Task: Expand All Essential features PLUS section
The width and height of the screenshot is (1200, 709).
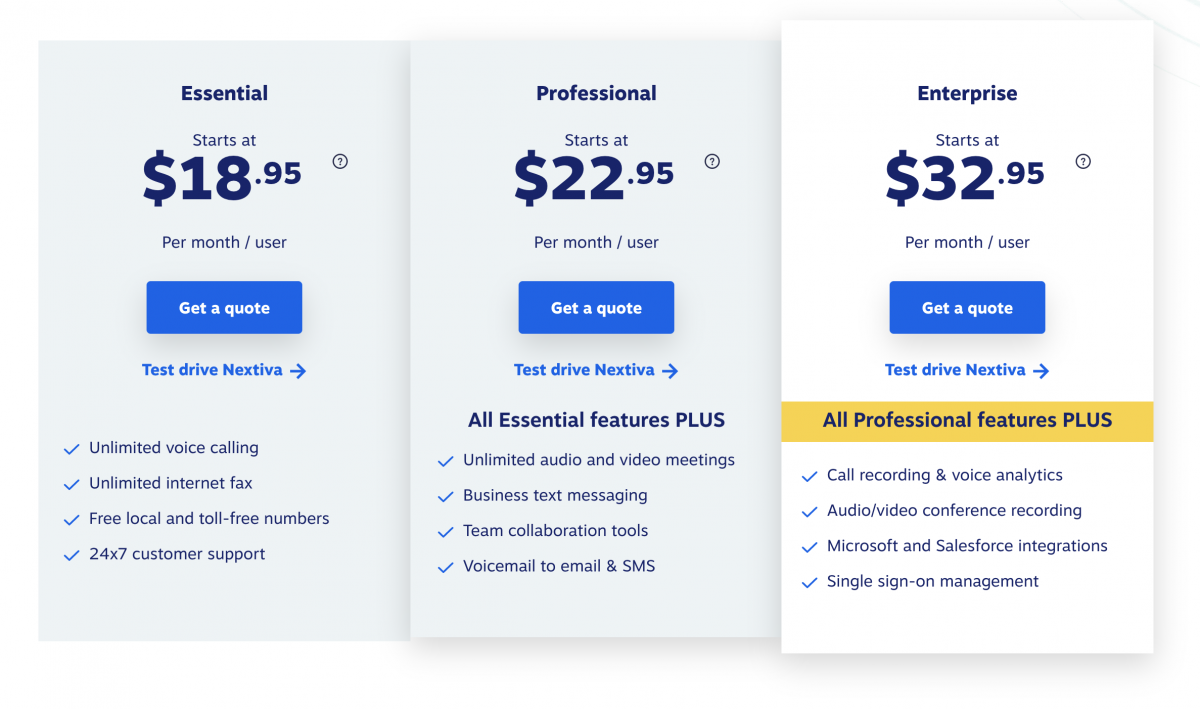Action: pos(596,419)
